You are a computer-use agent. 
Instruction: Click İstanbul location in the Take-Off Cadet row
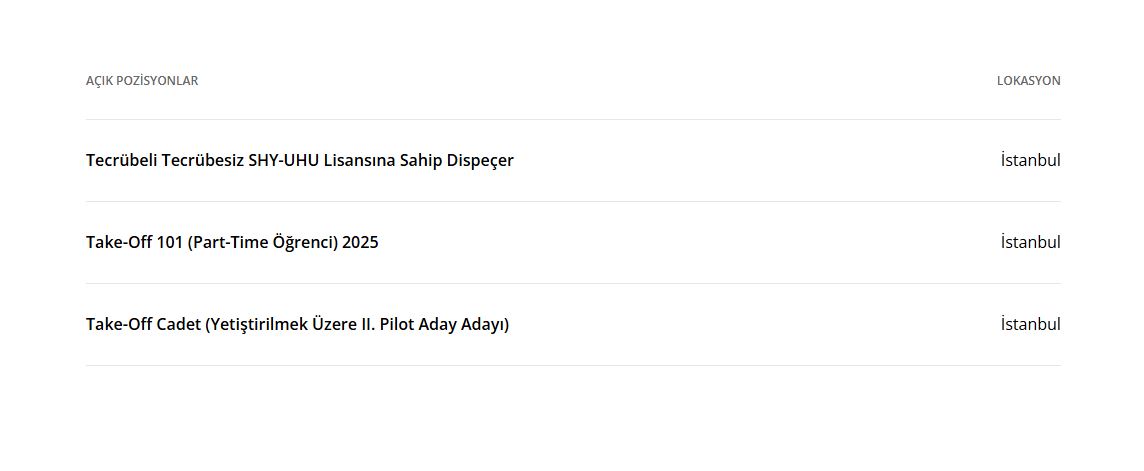click(1030, 324)
